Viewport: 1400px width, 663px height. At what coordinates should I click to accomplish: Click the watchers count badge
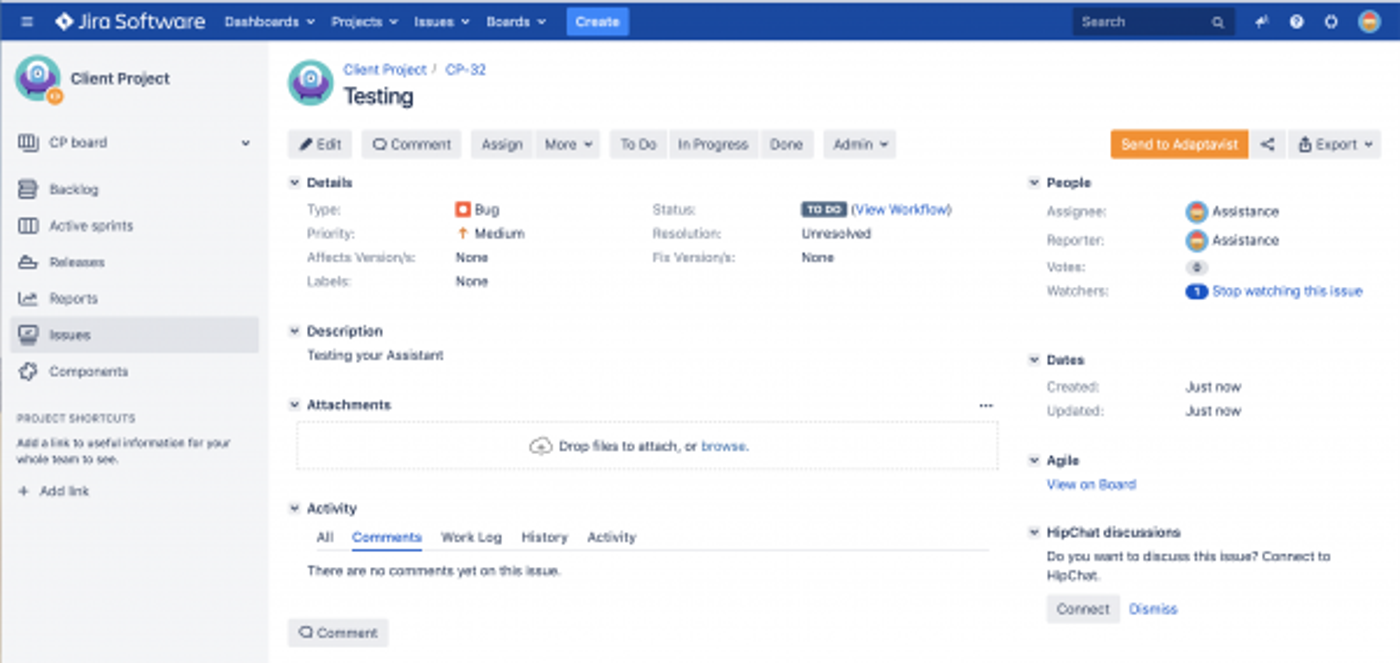click(x=1196, y=292)
